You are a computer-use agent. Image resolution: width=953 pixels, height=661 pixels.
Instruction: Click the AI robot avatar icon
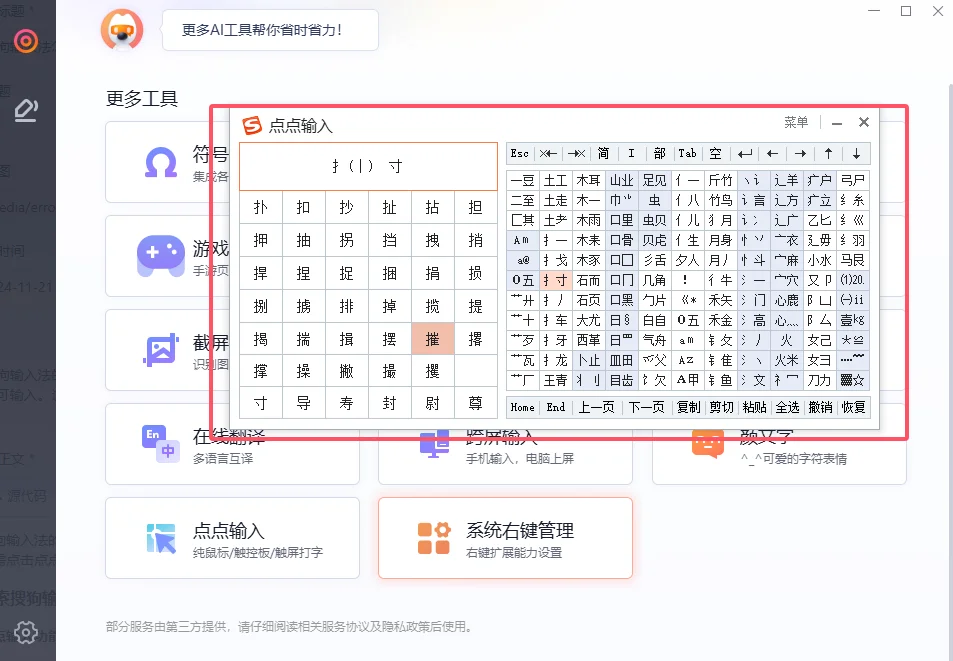122,30
